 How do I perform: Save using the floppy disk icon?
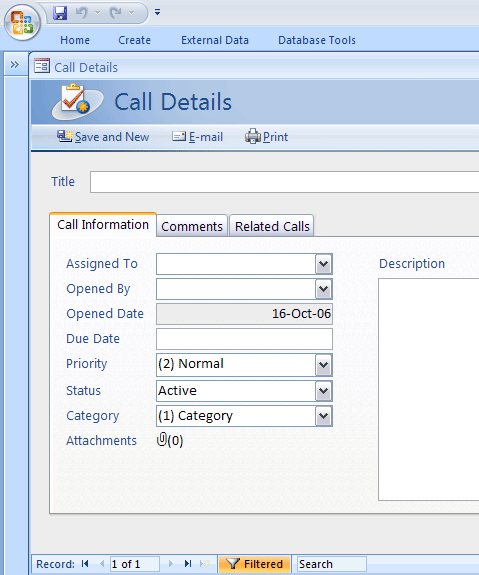[60, 13]
